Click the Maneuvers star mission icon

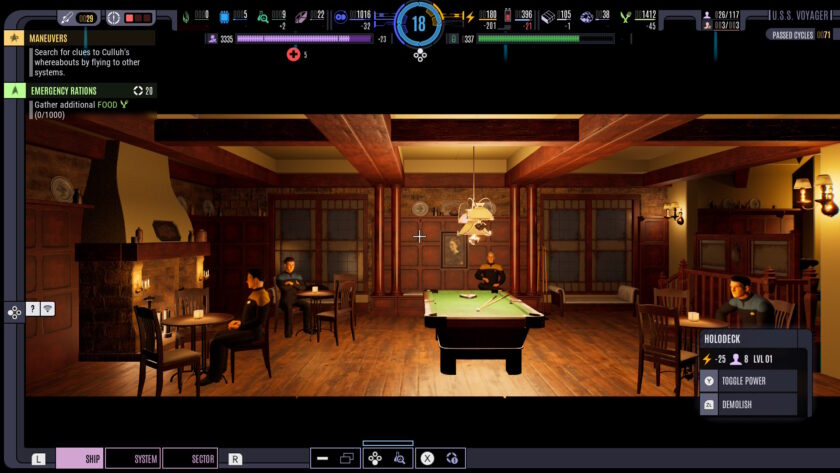(x=14, y=38)
